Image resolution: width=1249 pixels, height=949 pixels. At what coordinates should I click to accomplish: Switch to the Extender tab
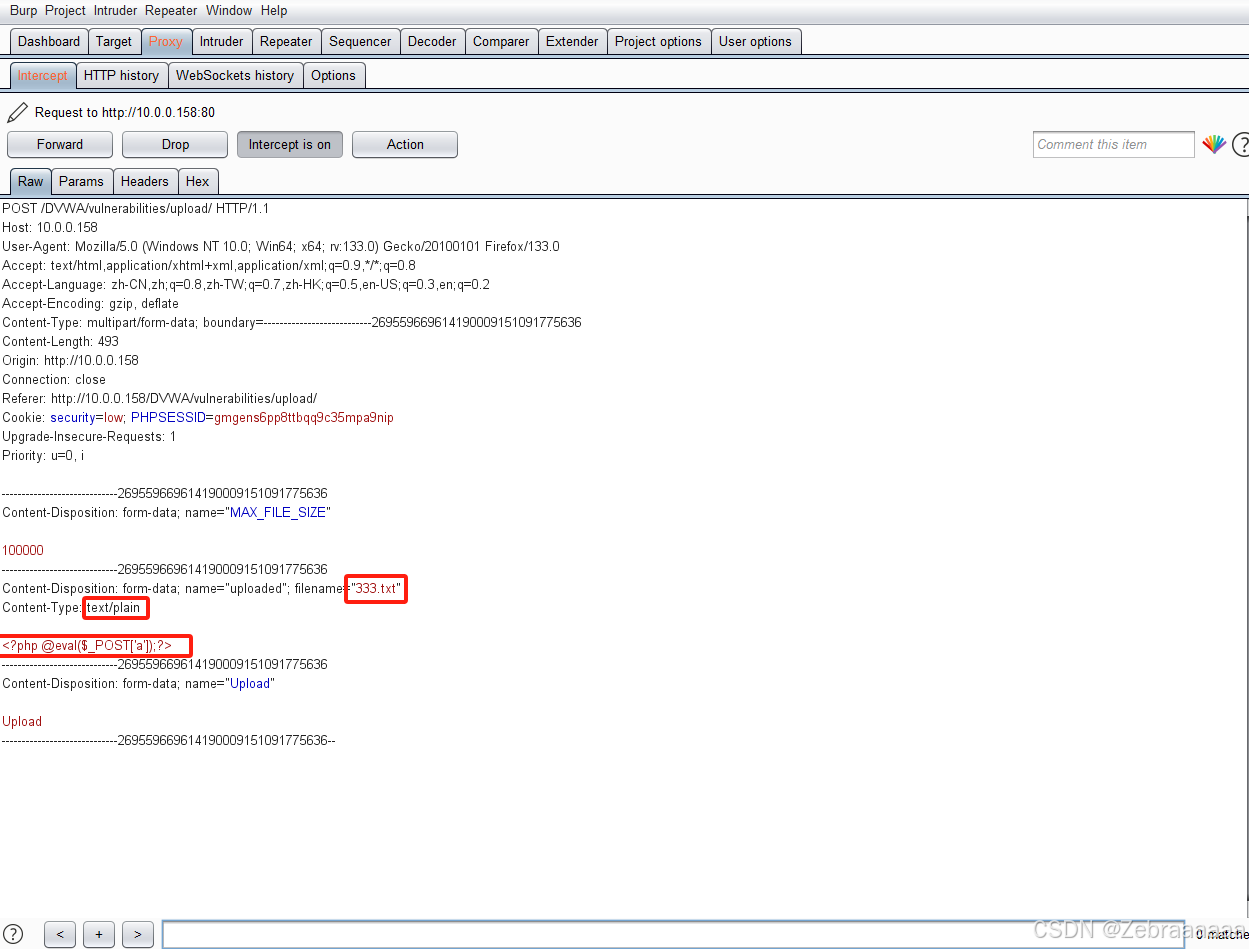tap(572, 41)
